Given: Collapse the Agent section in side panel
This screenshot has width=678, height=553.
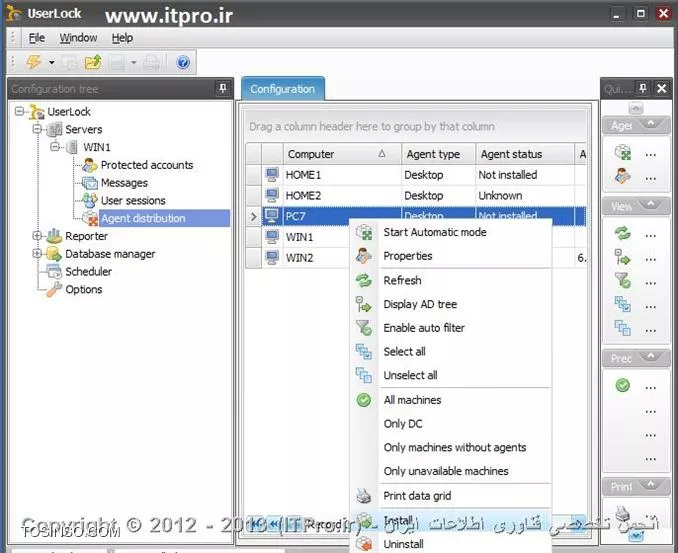Looking at the screenshot, I should (x=651, y=125).
